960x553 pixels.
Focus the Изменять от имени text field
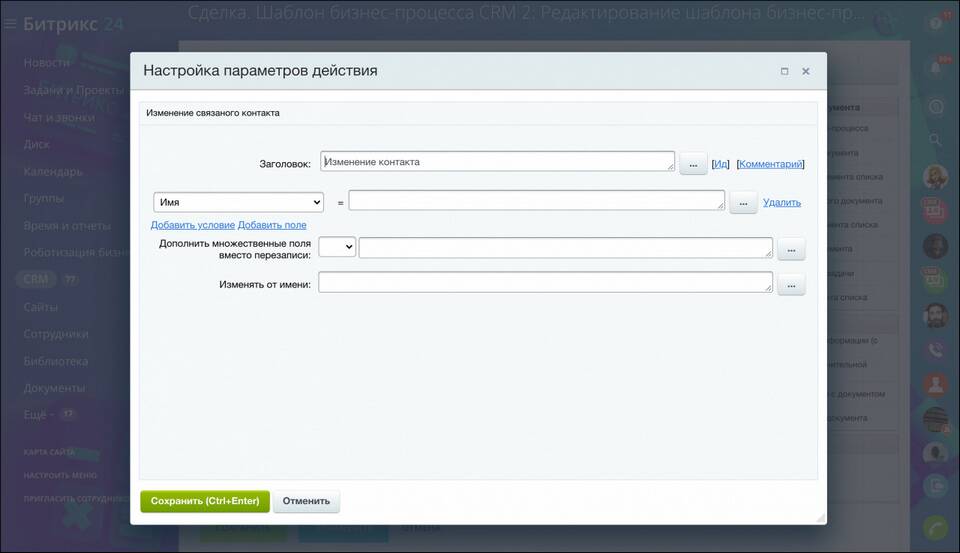pos(545,284)
